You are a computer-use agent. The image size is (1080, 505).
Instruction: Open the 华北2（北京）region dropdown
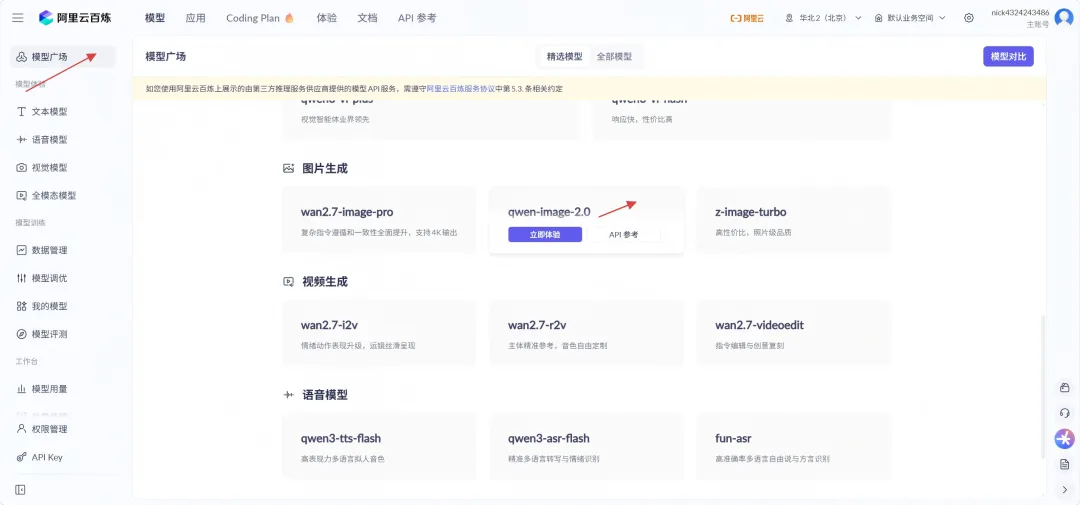(x=823, y=18)
